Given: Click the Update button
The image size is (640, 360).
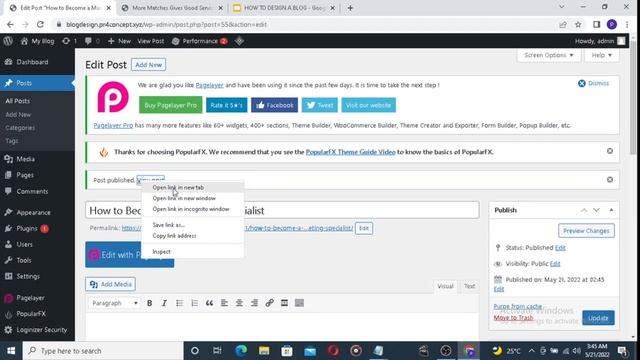Looking at the screenshot, I should point(598,318).
